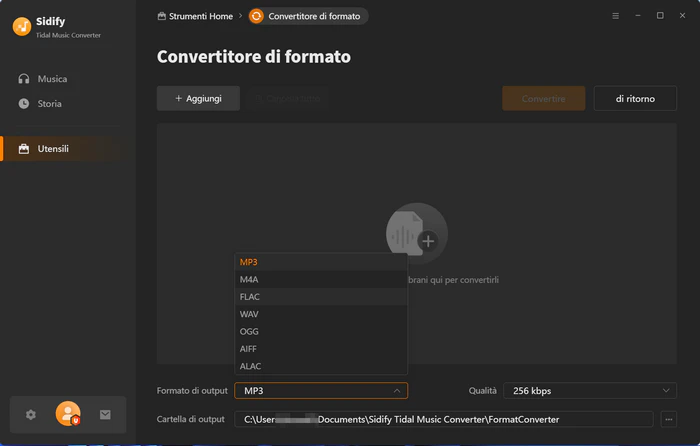Browse output folder with ellipsis button
This screenshot has height=446, width=700.
click(x=668, y=419)
